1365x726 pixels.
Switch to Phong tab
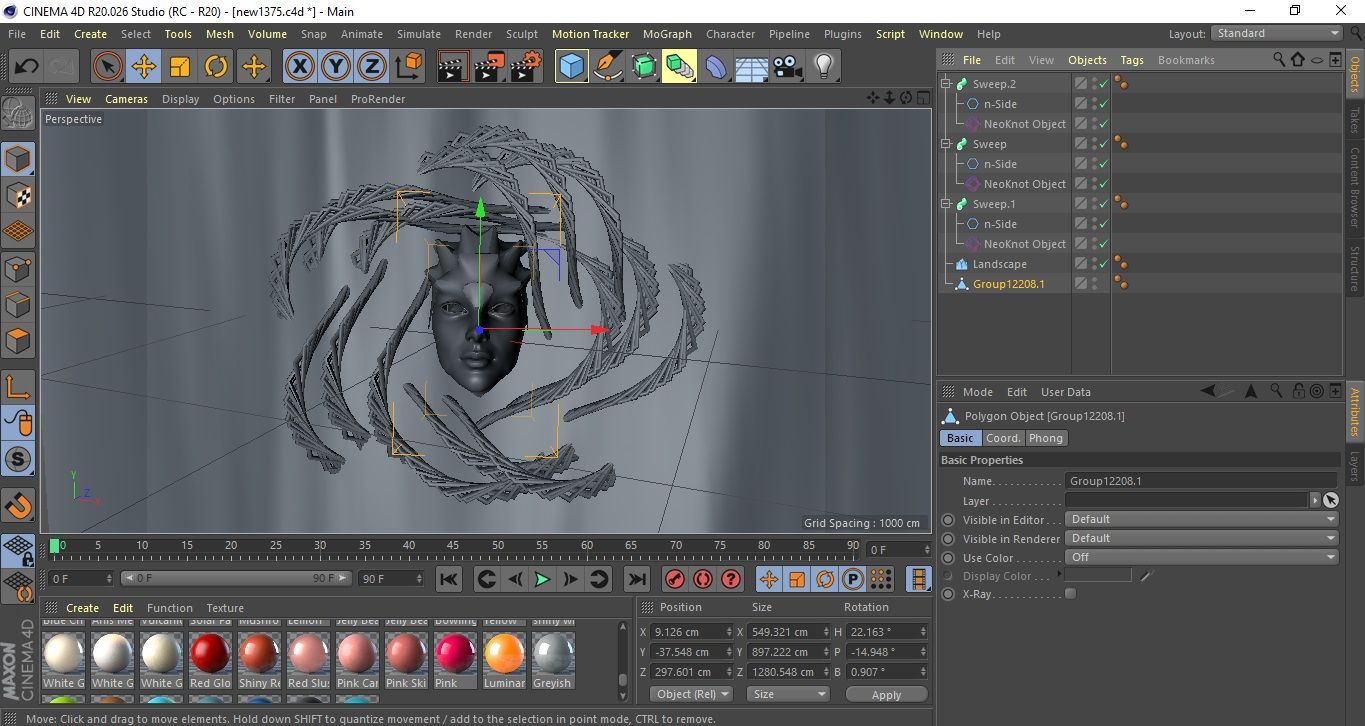click(1046, 438)
